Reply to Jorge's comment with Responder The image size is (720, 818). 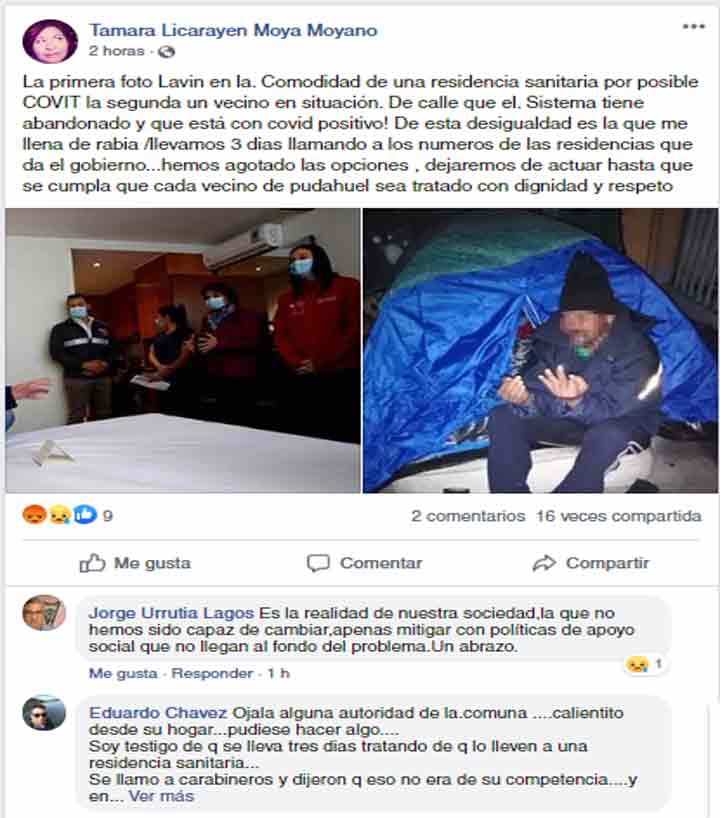pos(212,673)
